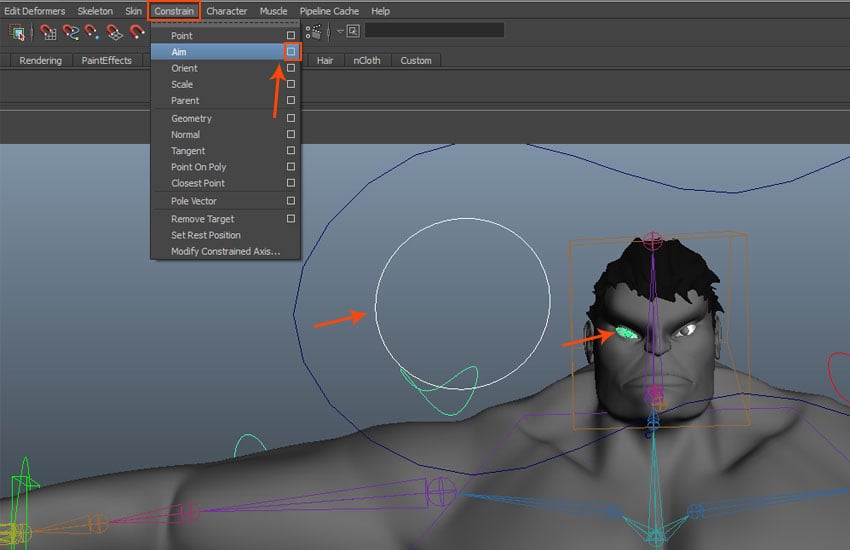Open the Point constraint option box

(x=291, y=36)
